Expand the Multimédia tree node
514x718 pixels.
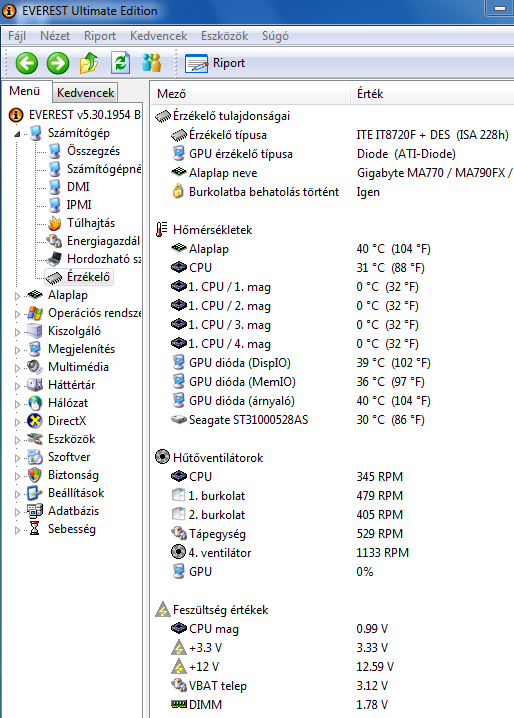[x=17, y=368]
